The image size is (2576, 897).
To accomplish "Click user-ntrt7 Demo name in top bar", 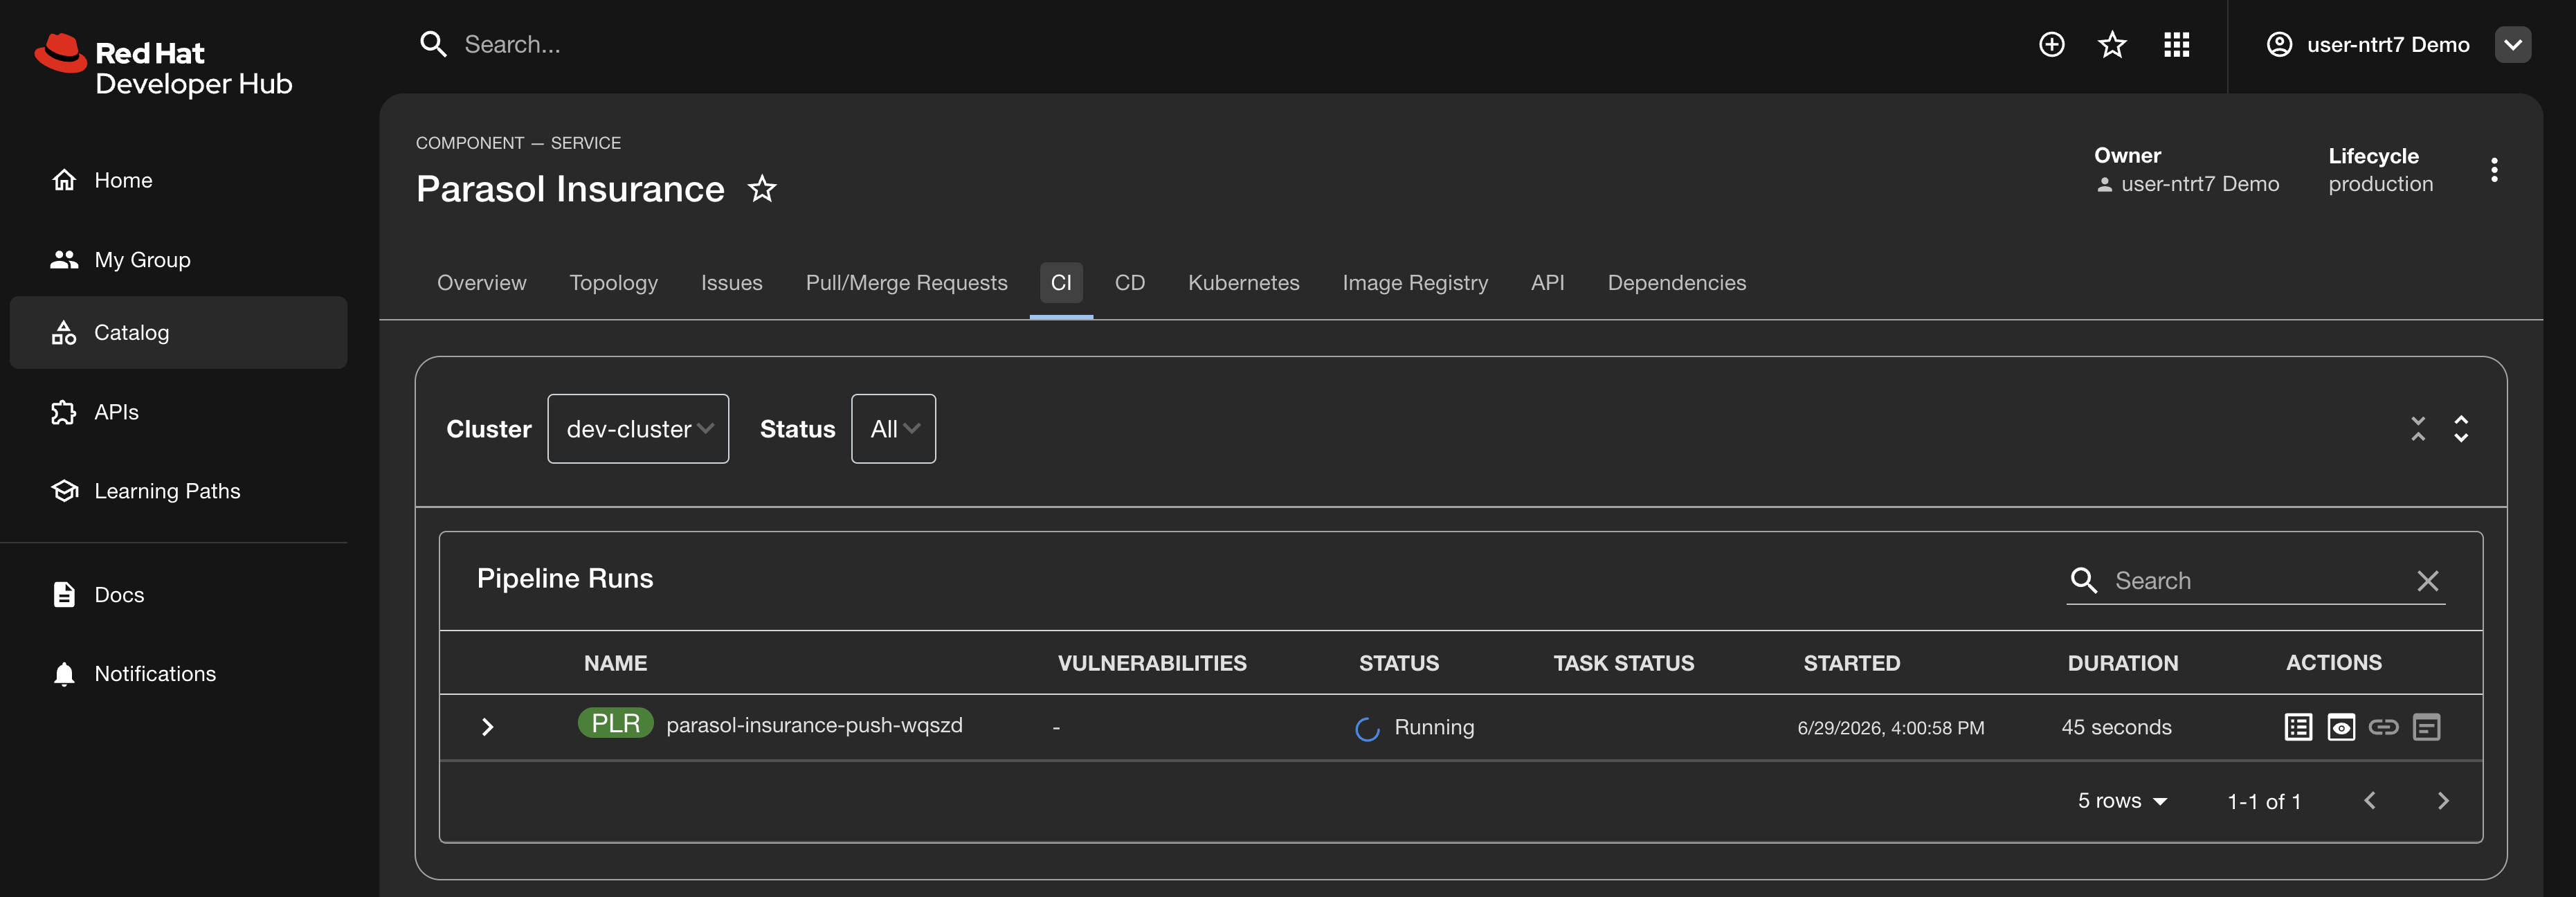I will click(2388, 44).
